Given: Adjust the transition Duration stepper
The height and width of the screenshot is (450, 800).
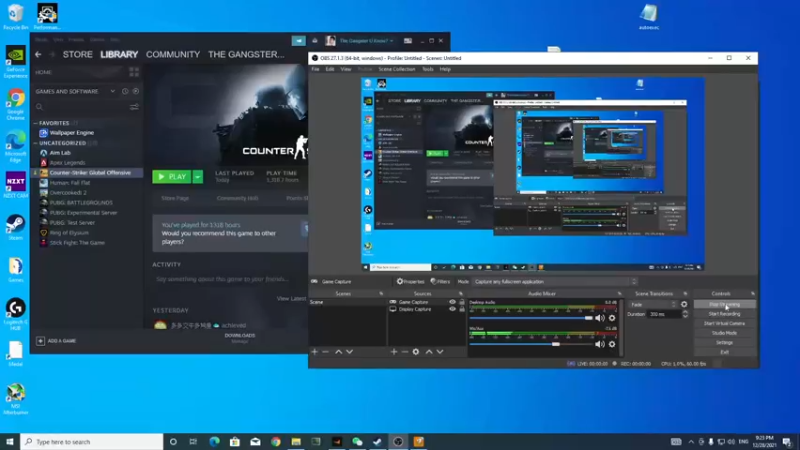Looking at the screenshot, I should tap(685, 314).
